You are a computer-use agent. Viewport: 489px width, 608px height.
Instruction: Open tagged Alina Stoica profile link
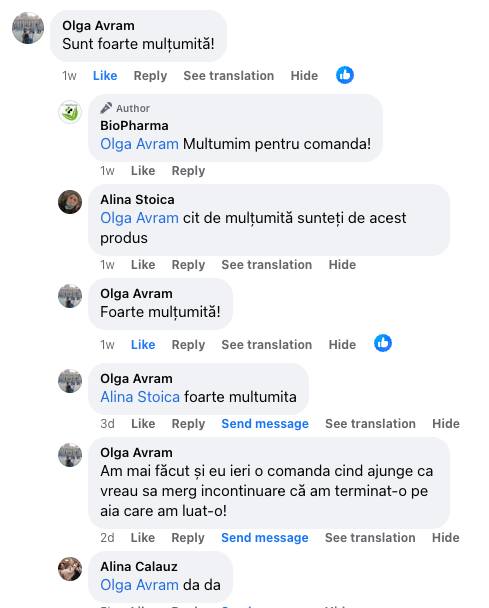(x=140, y=397)
